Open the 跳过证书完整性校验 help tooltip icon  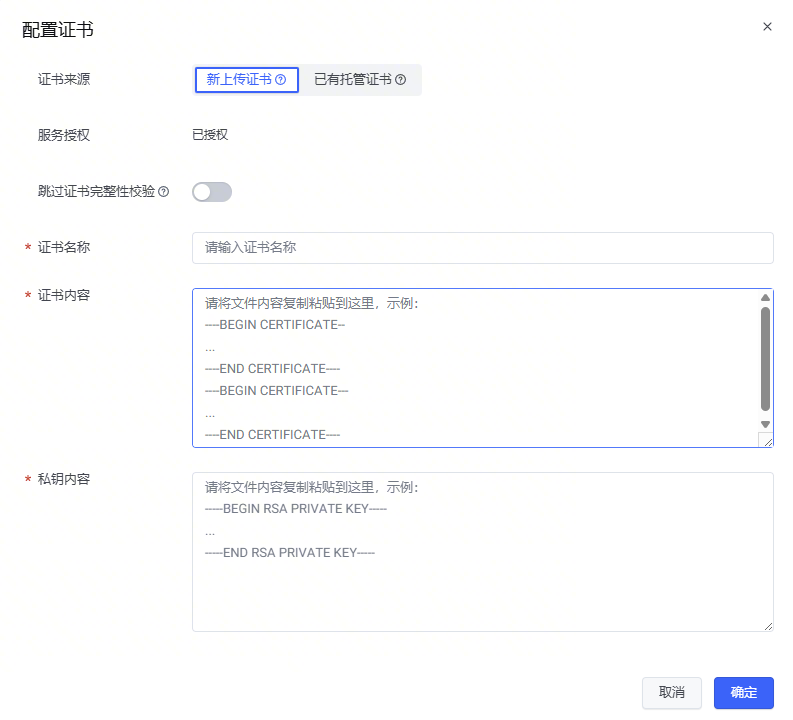(164, 192)
